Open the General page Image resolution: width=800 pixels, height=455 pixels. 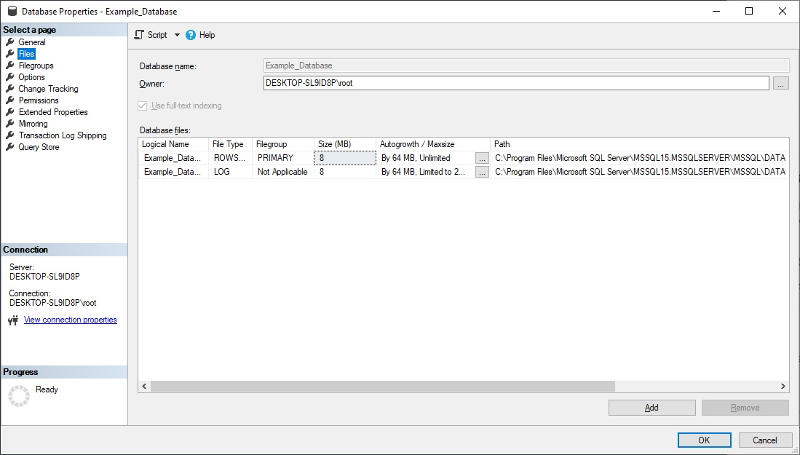[32, 42]
